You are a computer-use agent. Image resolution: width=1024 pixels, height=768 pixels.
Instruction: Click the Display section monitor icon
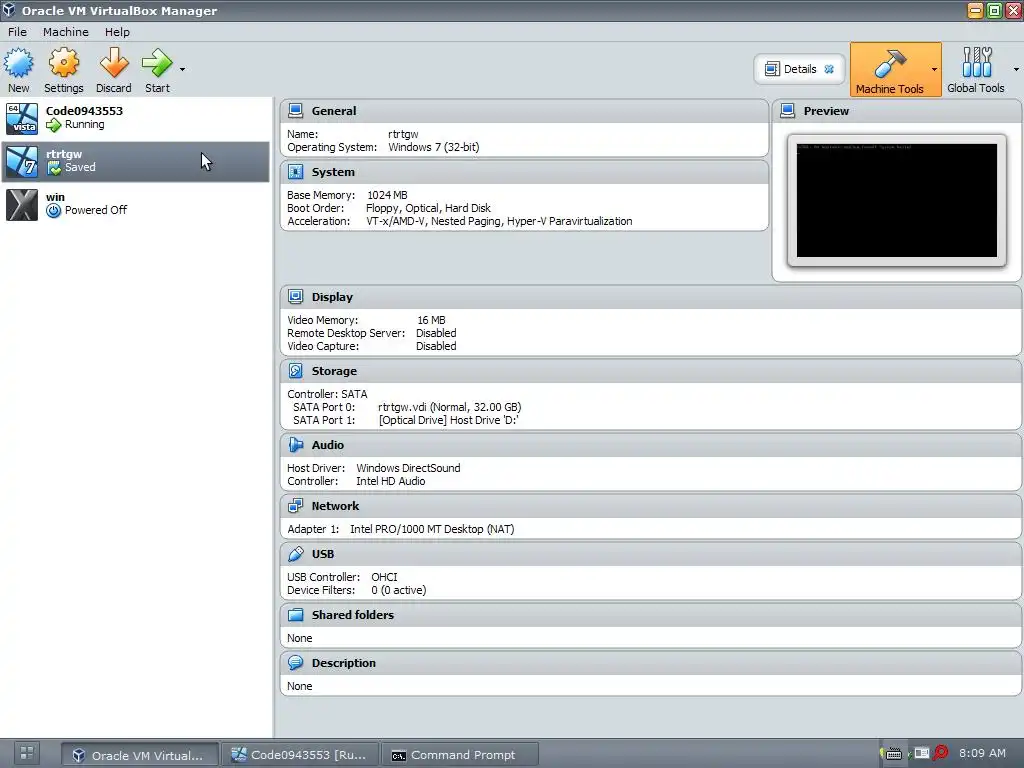coord(295,296)
